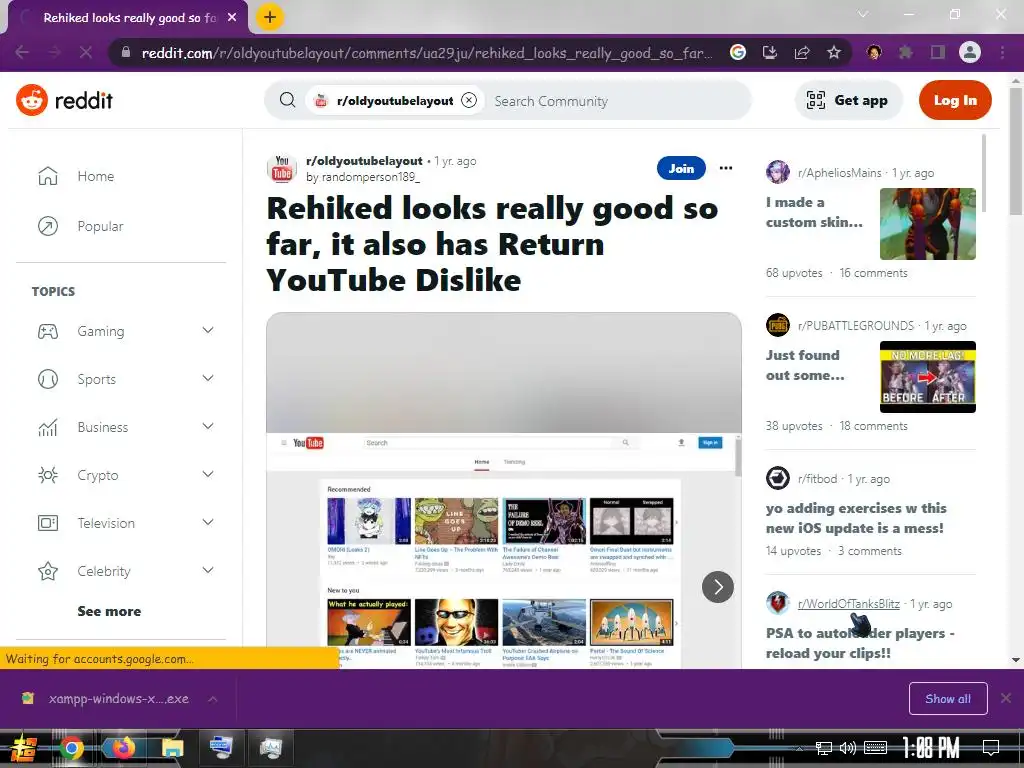1024x768 pixels.
Task: Click the search magnifier icon
Action: coord(287,100)
